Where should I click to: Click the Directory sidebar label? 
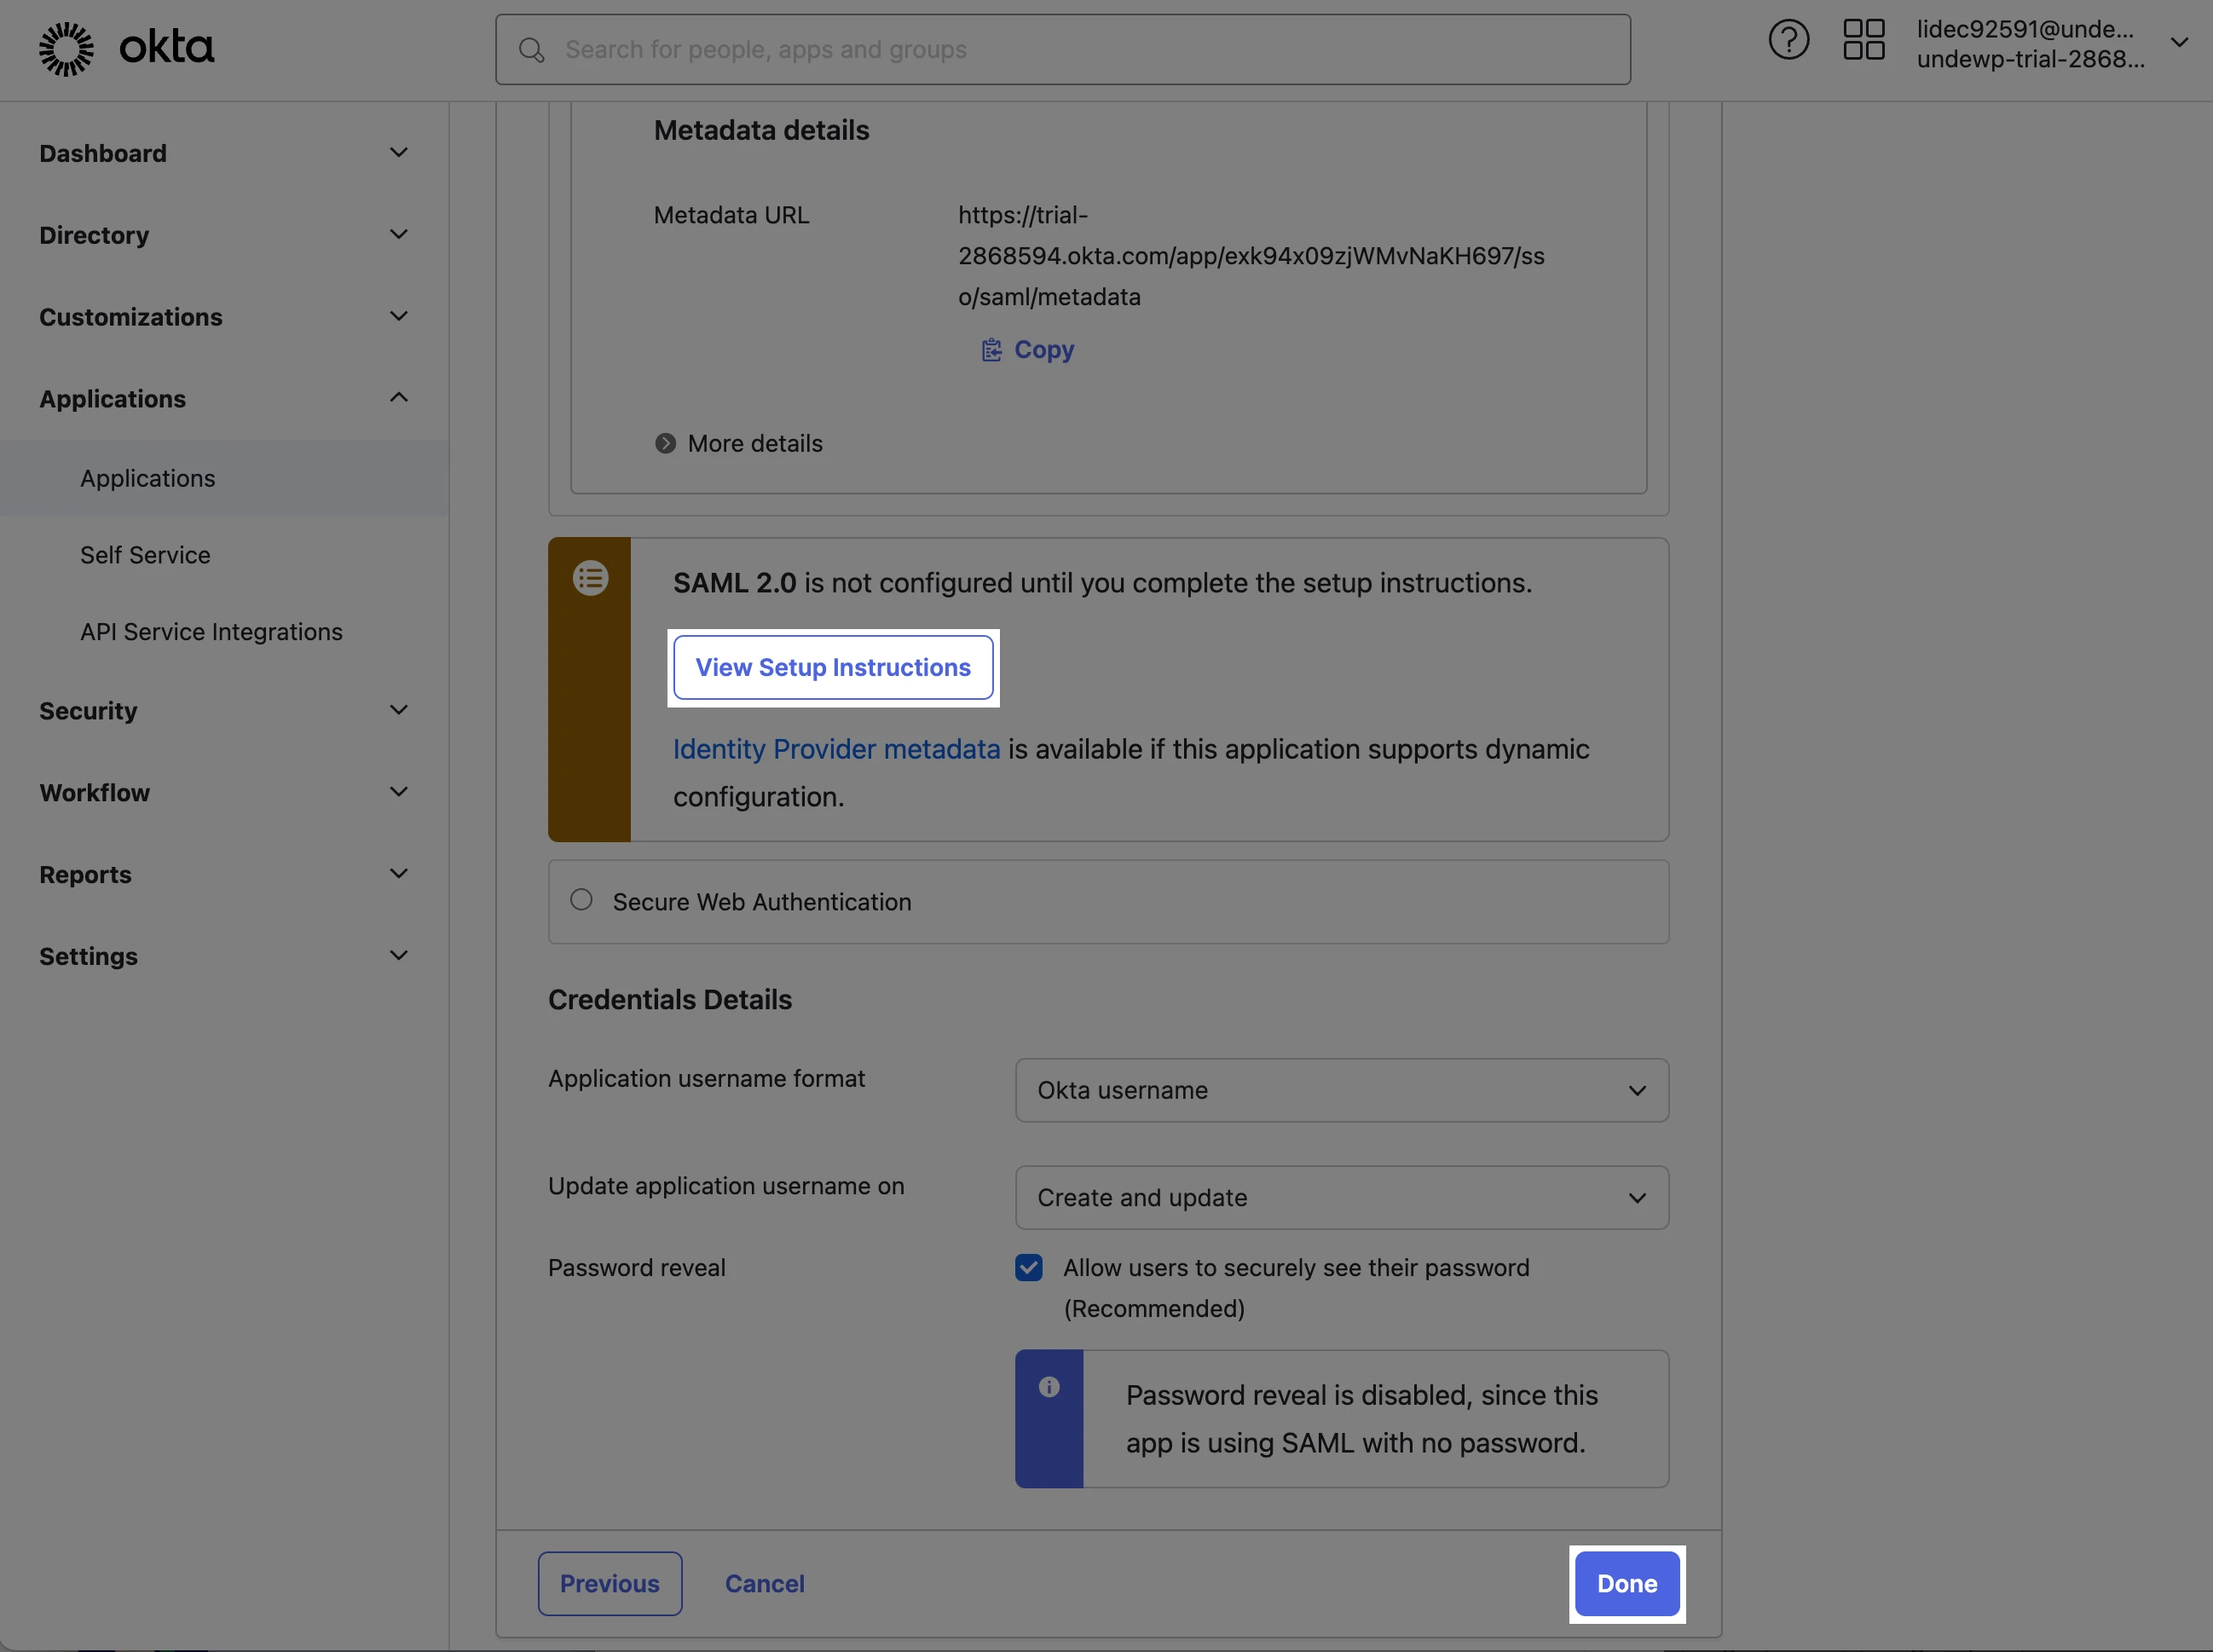coord(94,235)
